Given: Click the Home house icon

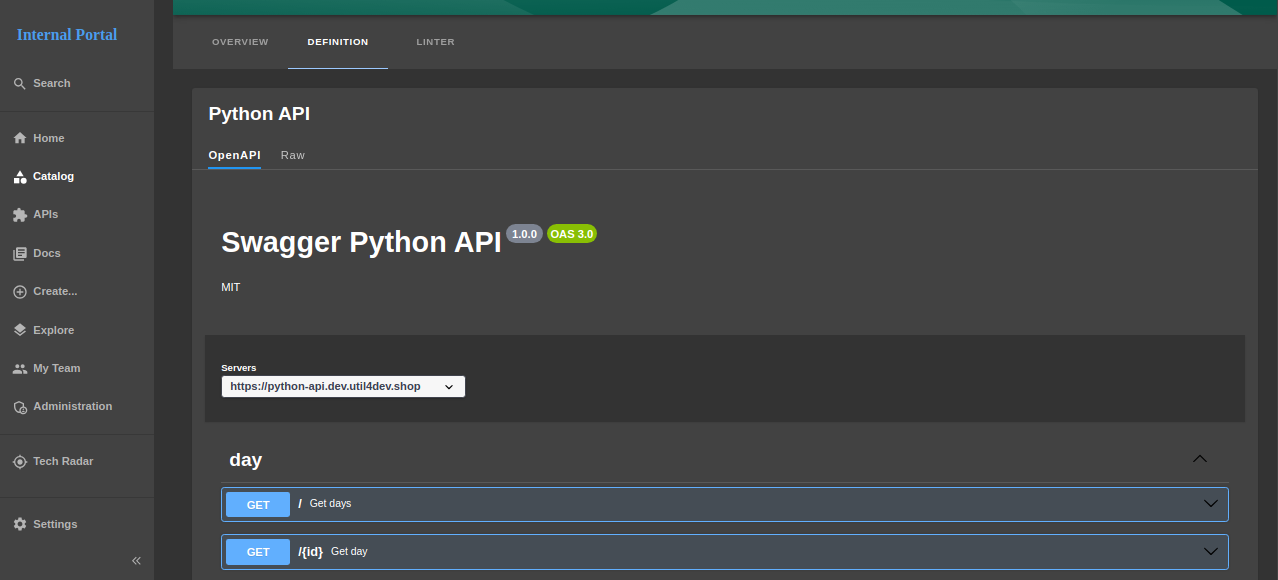Looking at the screenshot, I should tap(19, 139).
